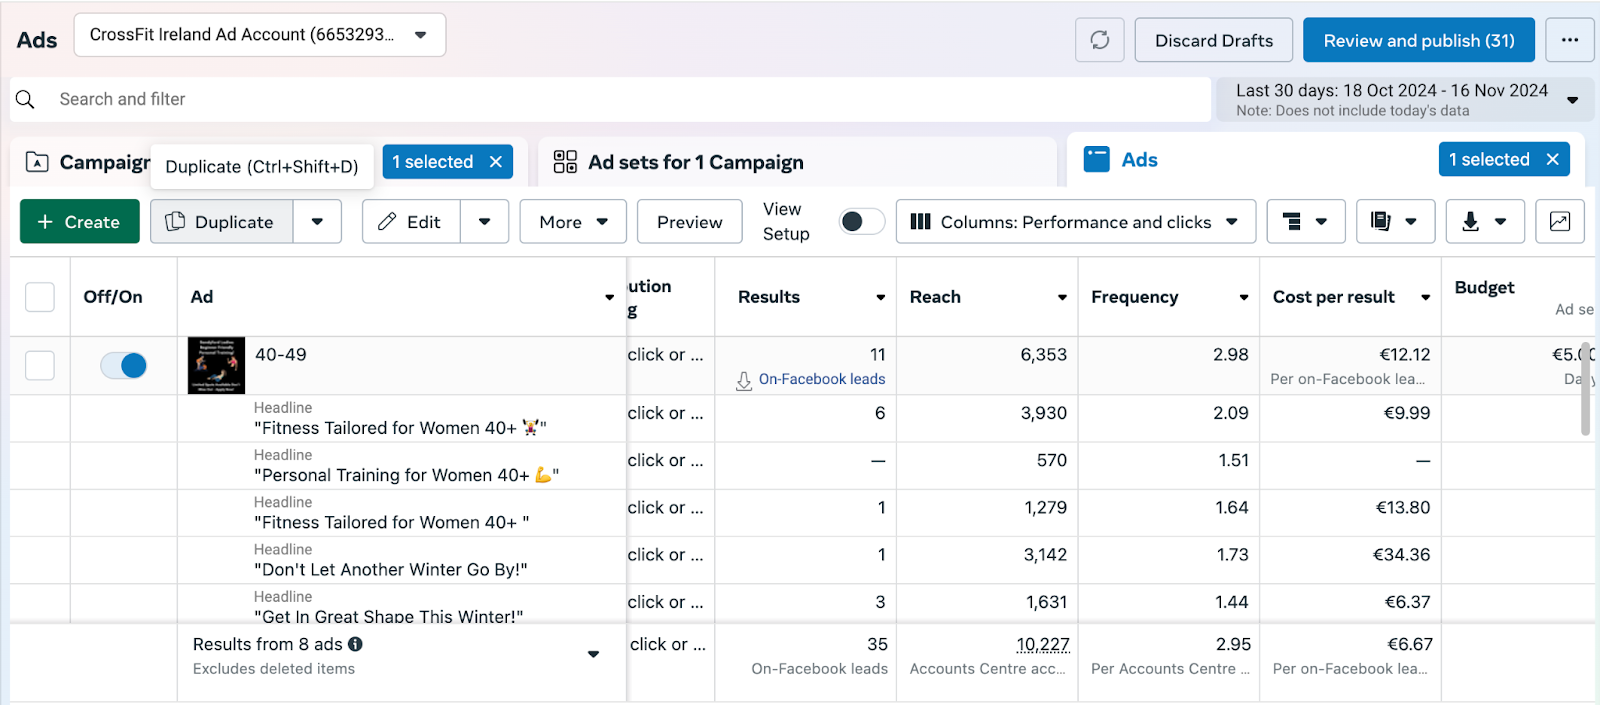Click Review and publish (31)
This screenshot has height=705, width=1600.
[1419, 40]
